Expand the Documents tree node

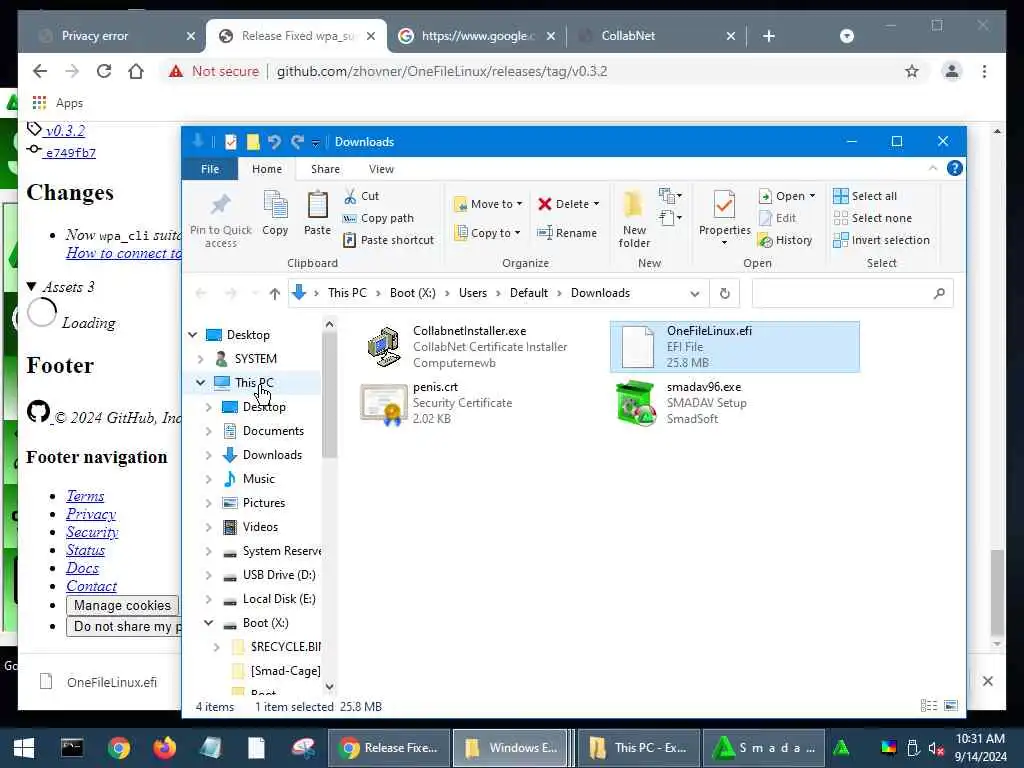(208, 431)
